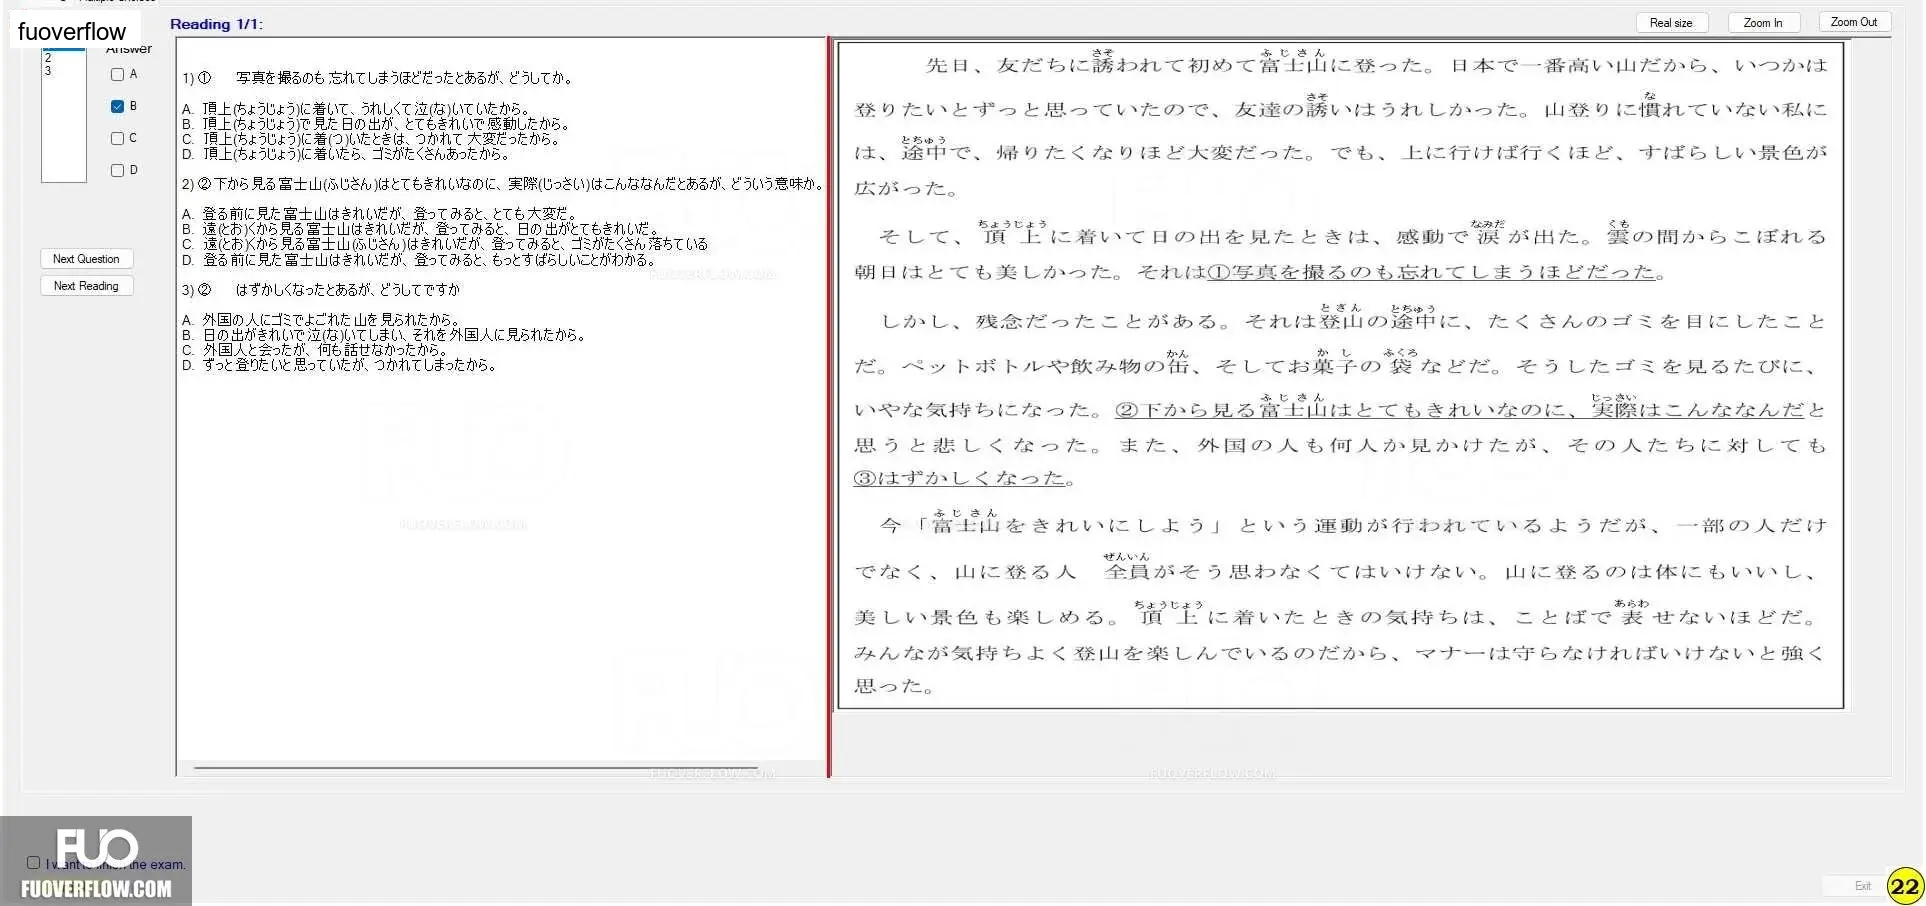The width and height of the screenshot is (1926, 906).
Task: Click choice B text of question 2 about 日の出
Action: point(420,229)
